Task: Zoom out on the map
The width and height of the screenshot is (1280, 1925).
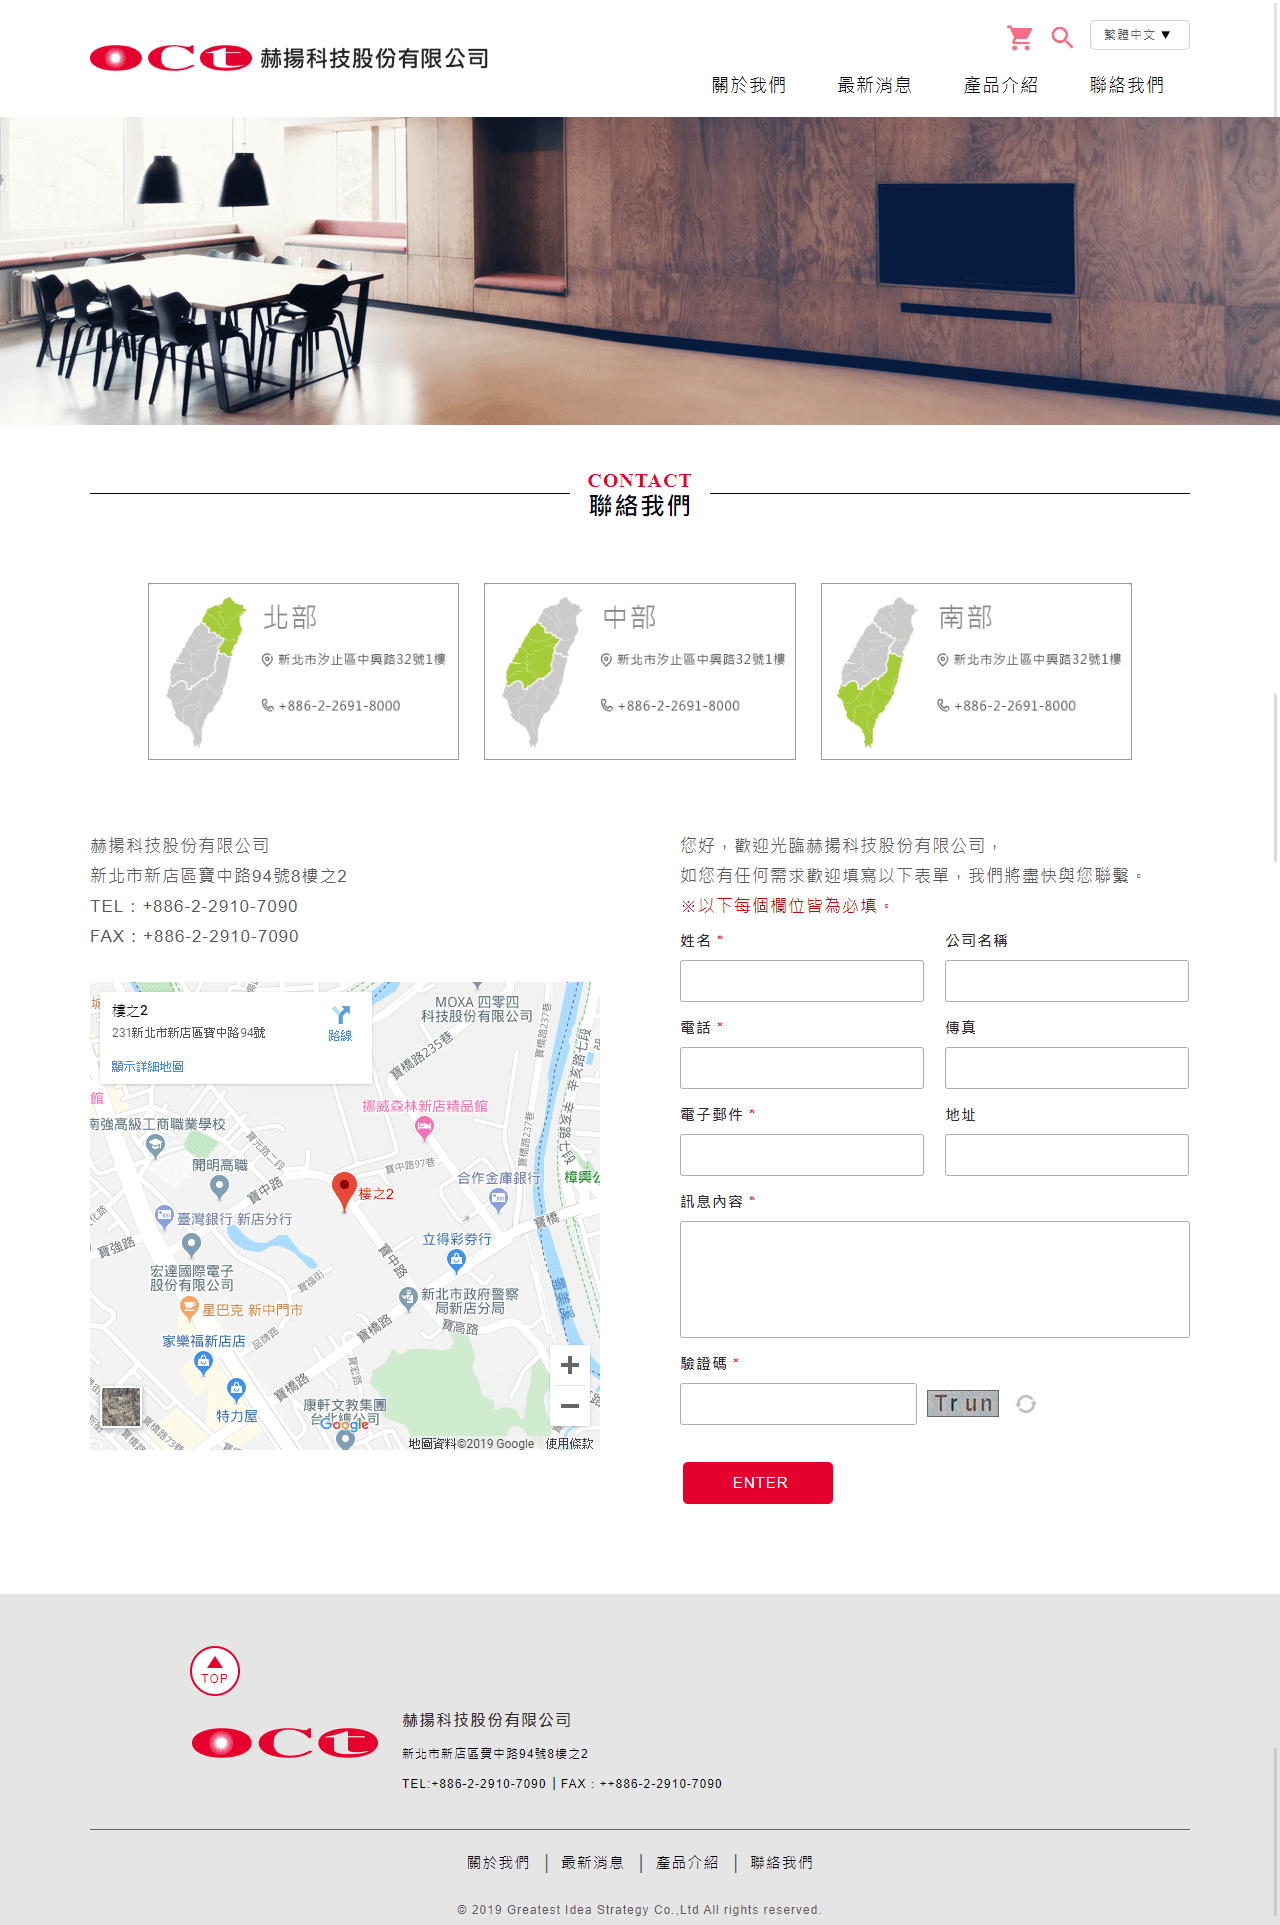Action: pos(570,1406)
